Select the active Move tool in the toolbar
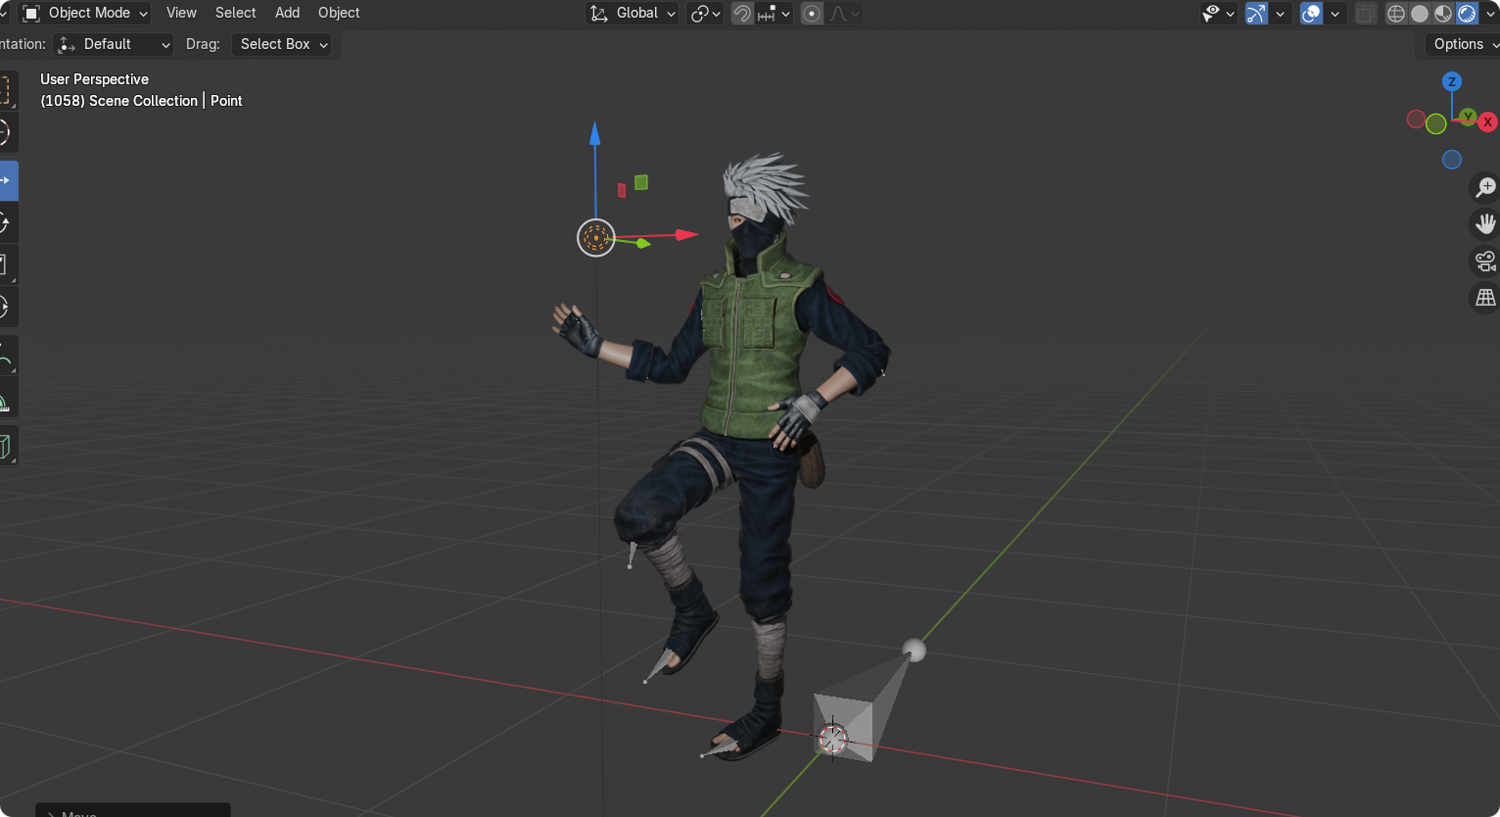 [8, 181]
